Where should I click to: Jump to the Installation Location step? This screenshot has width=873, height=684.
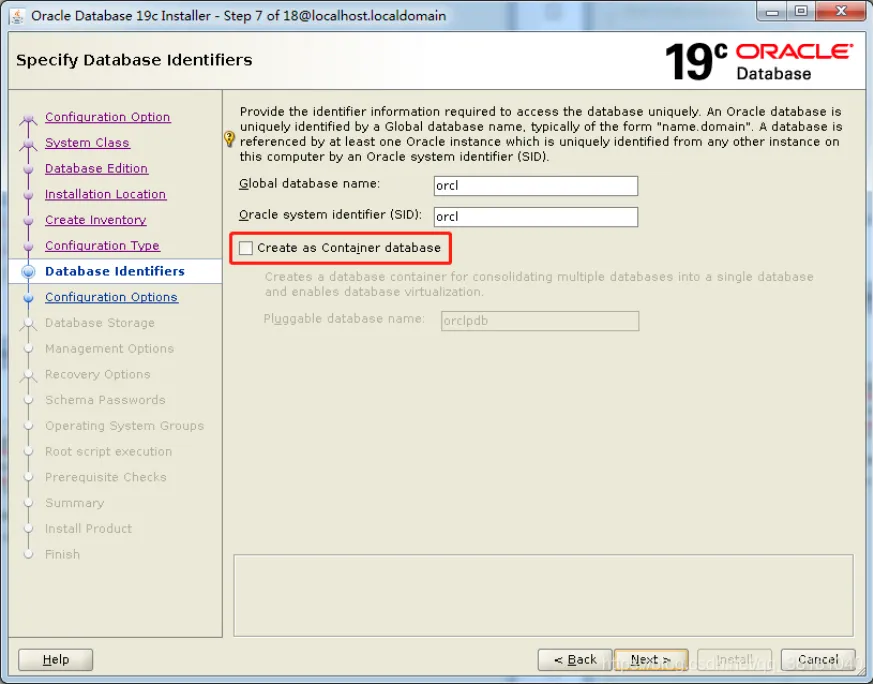(x=105, y=194)
